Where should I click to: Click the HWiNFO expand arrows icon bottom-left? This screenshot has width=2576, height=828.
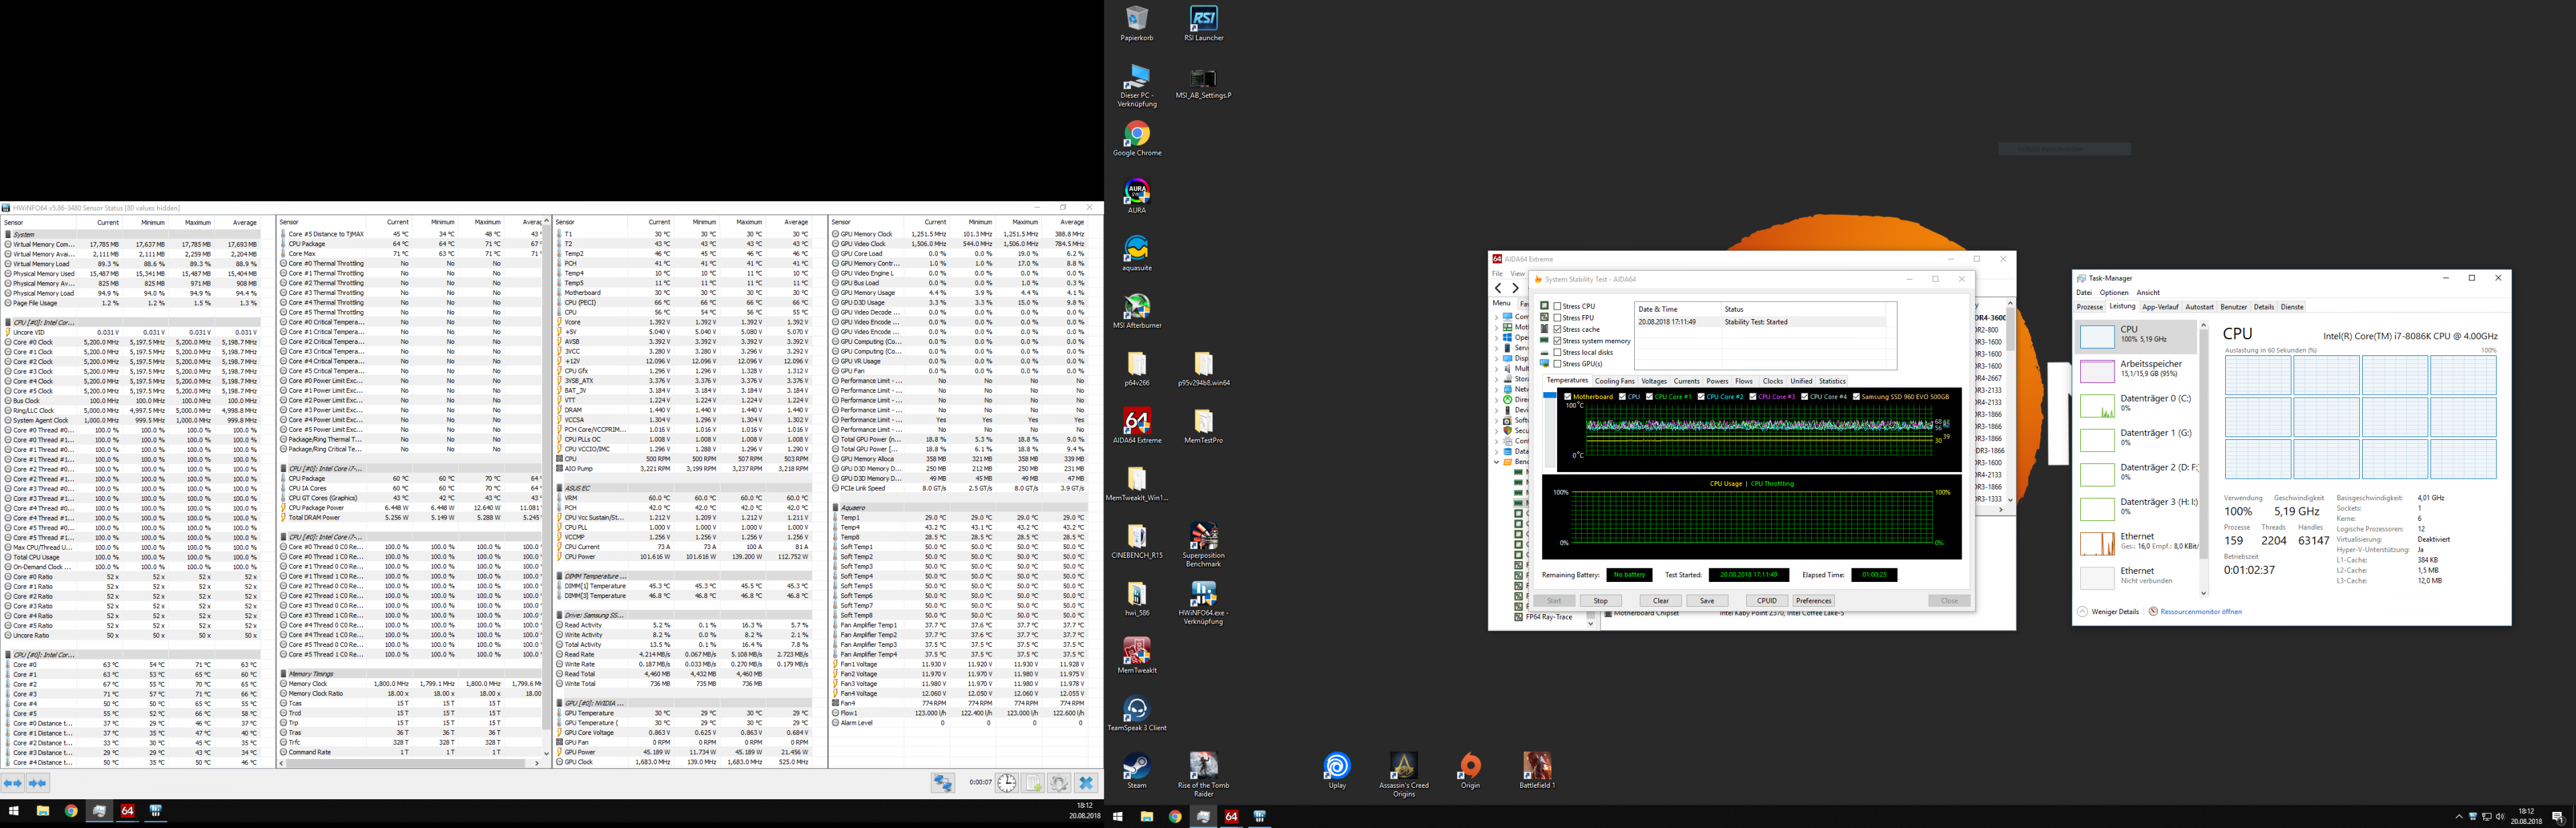tap(13, 784)
